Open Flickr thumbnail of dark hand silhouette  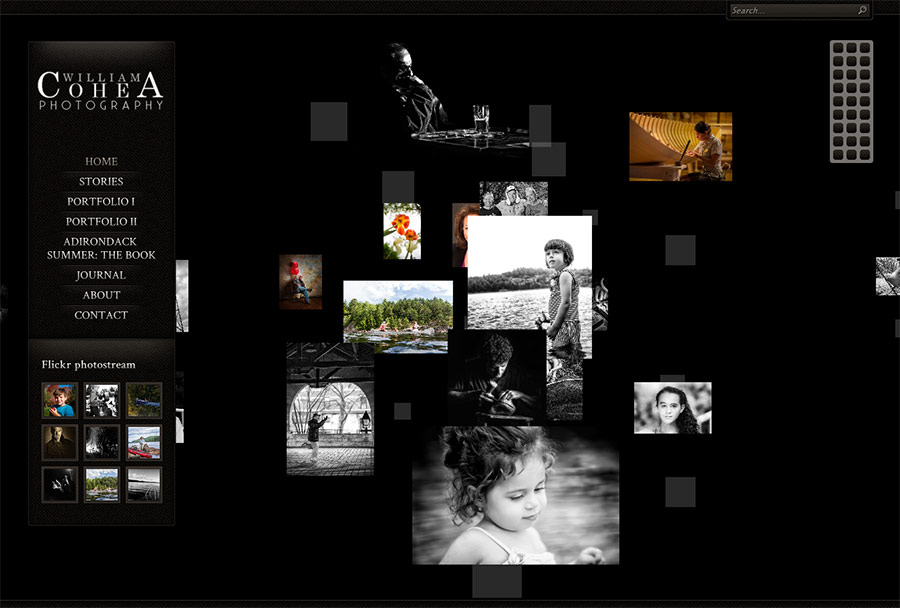pyautogui.click(x=60, y=485)
